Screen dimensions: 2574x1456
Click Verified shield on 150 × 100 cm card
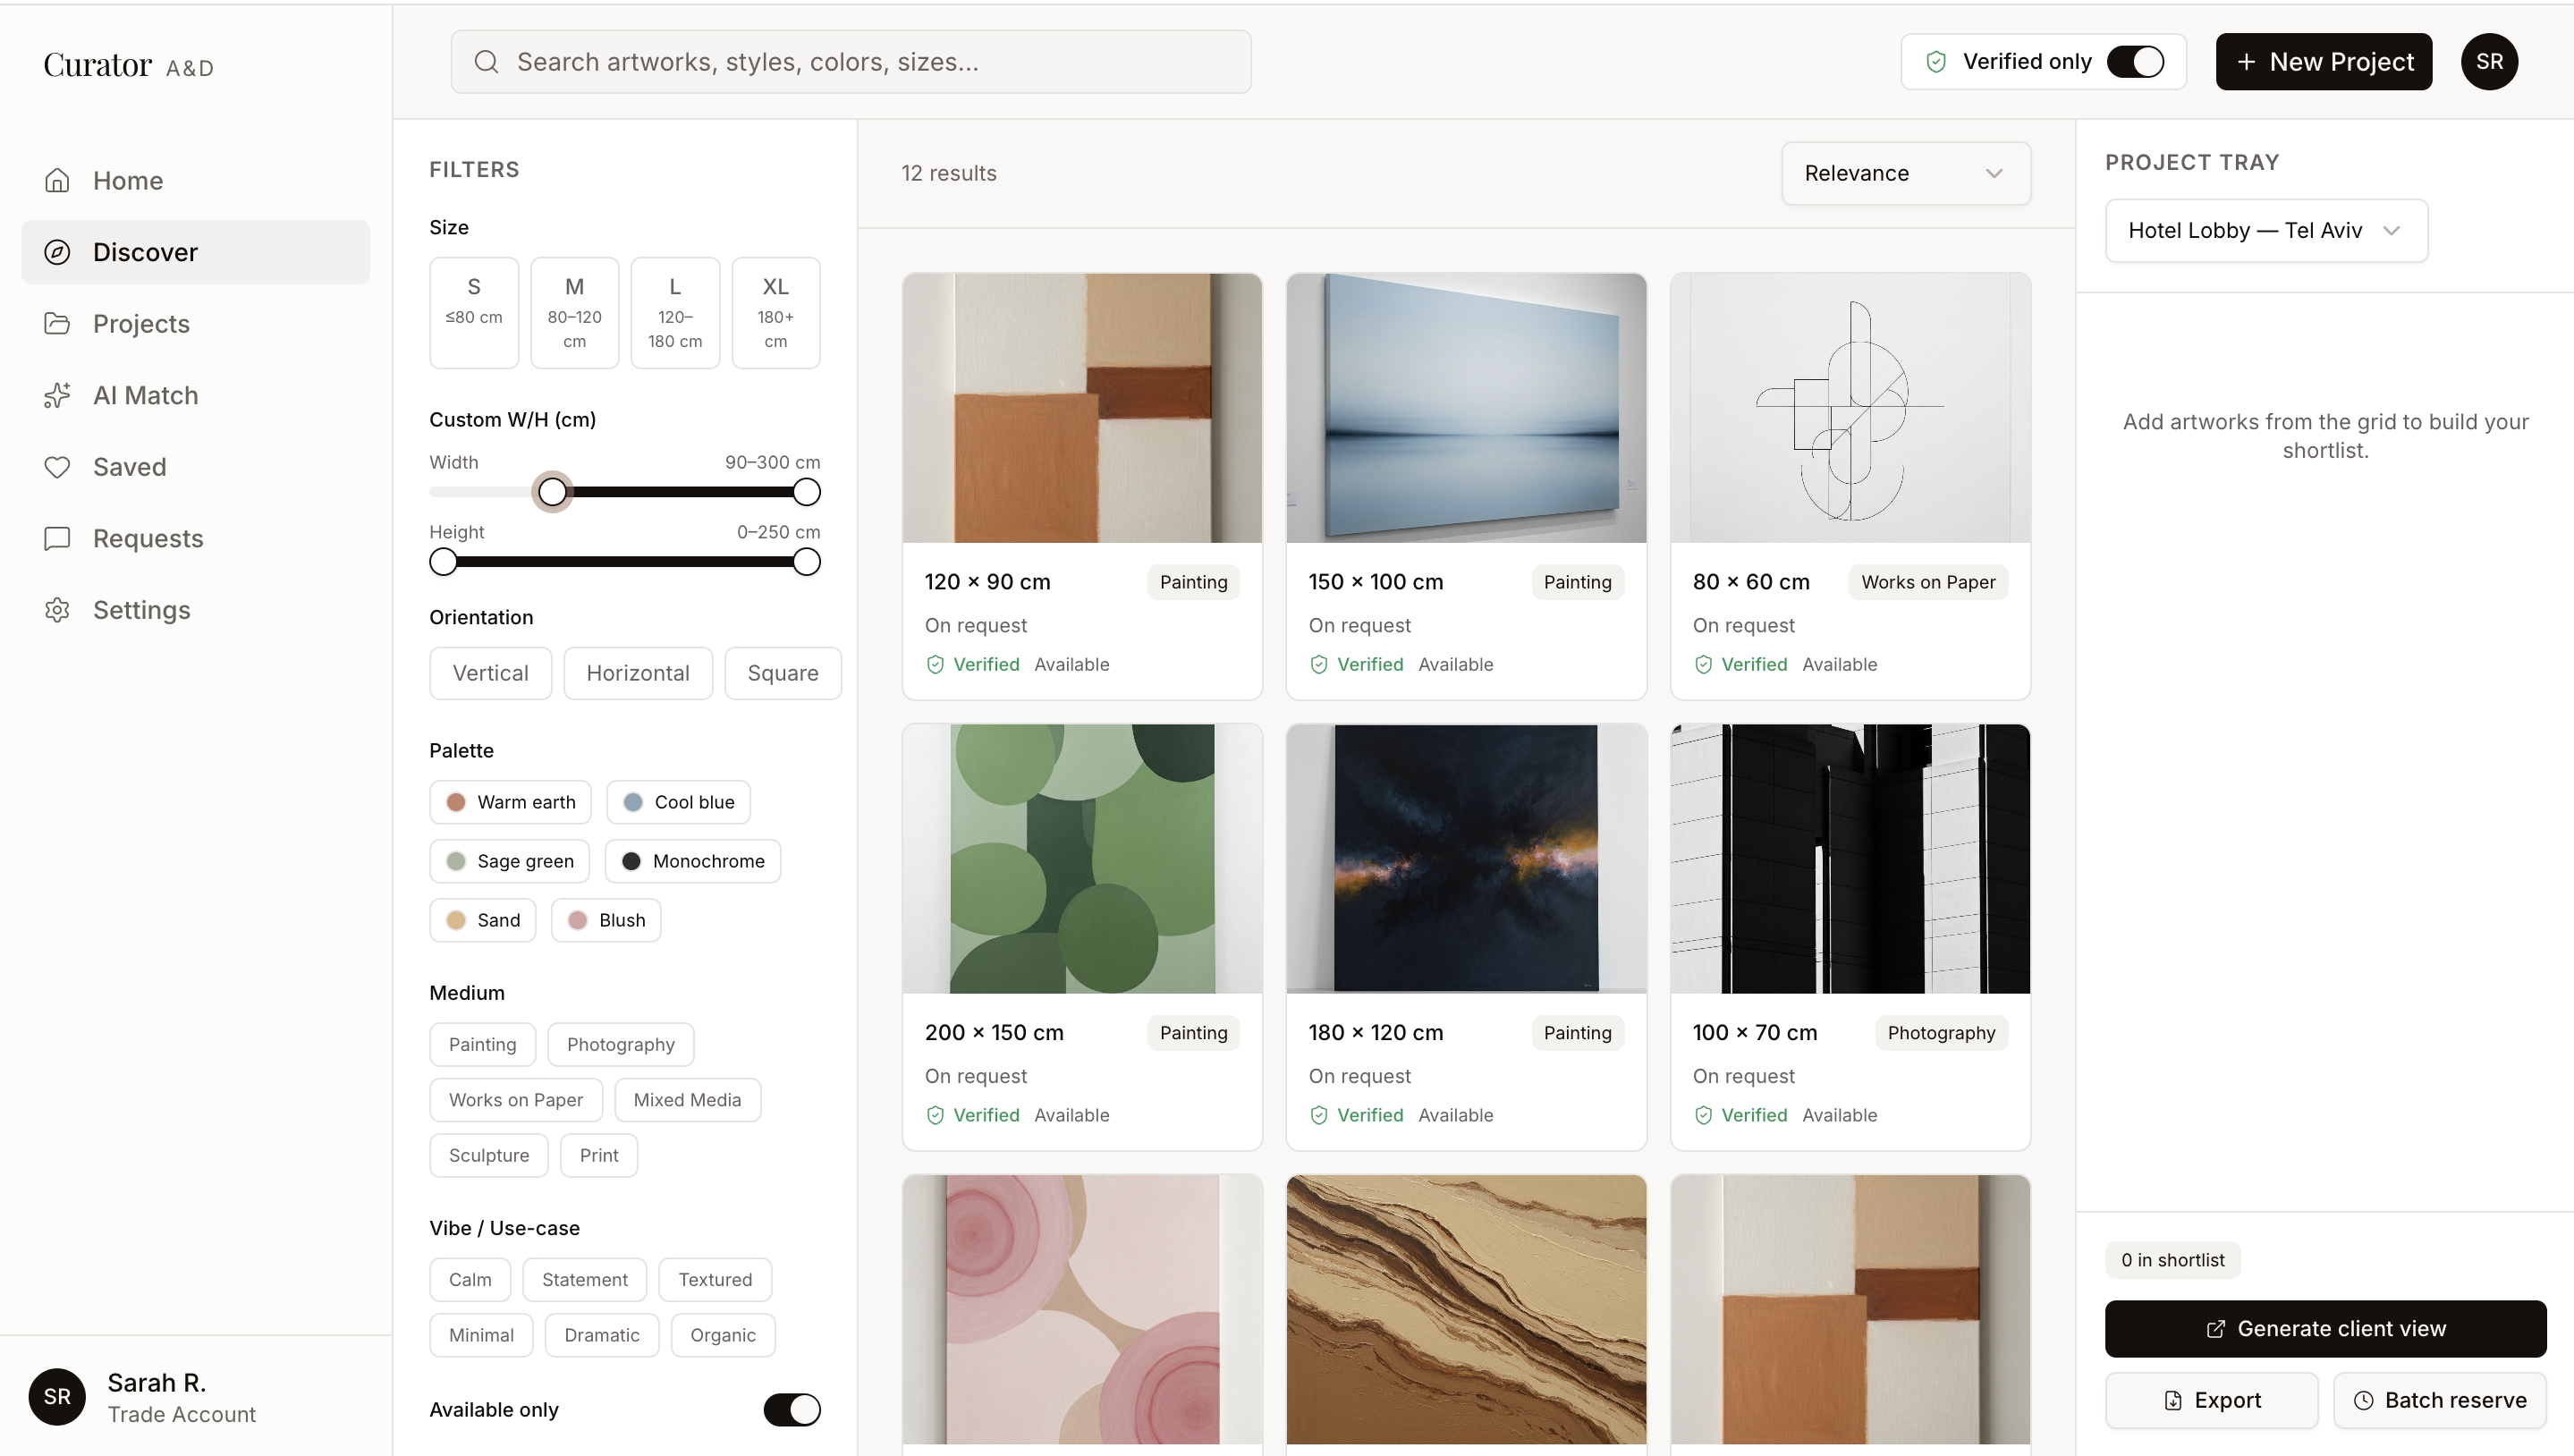coord(1319,664)
